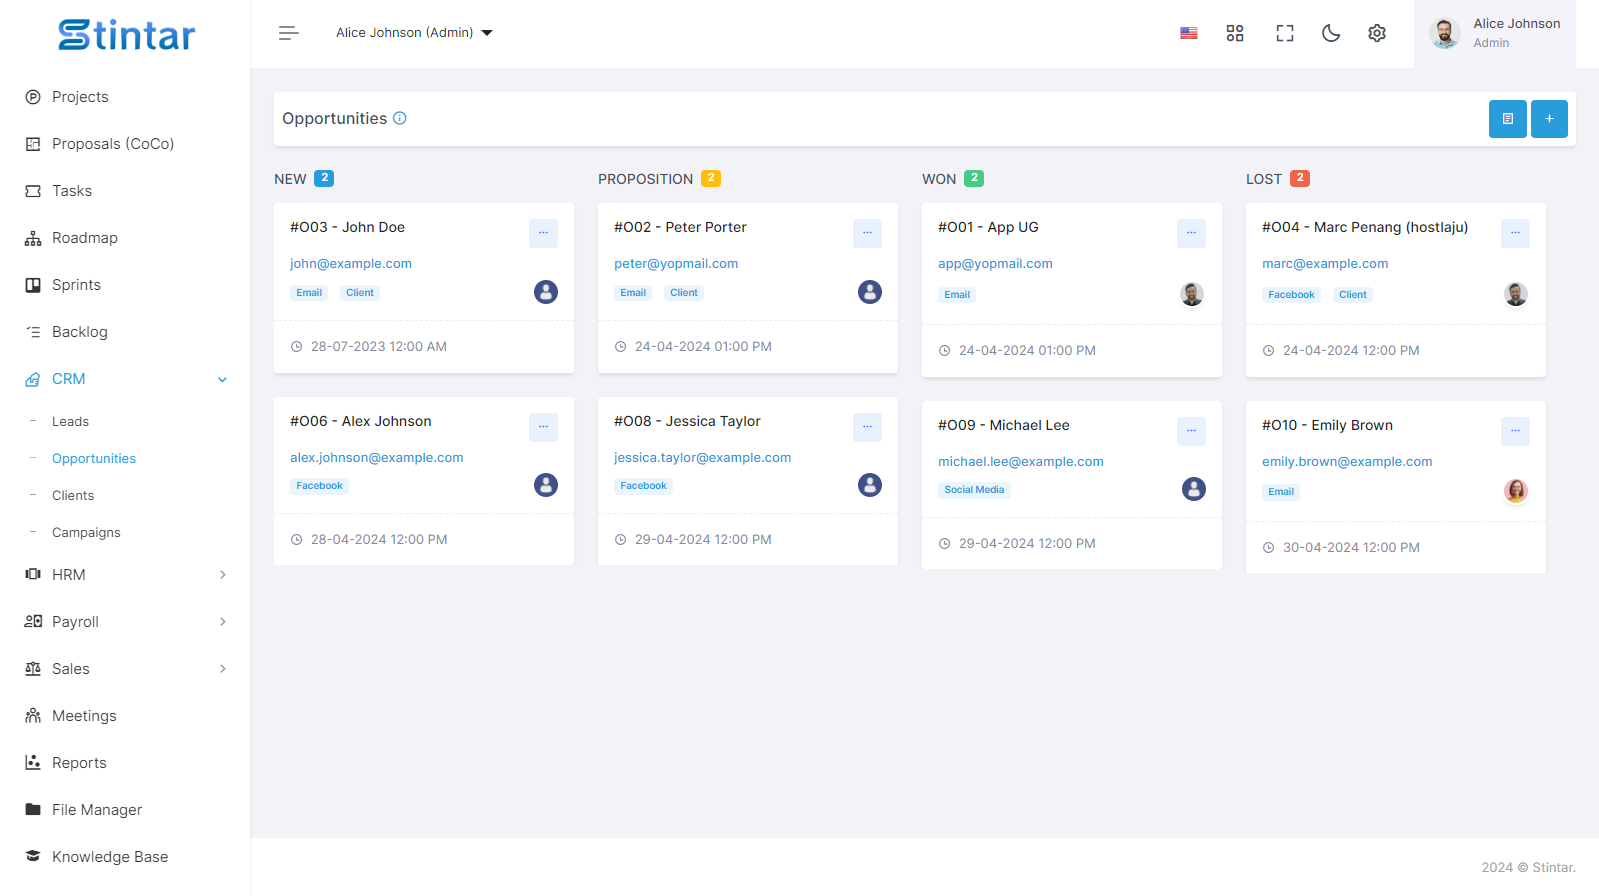This screenshot has height=896, width=1599.
Task: Expand the Payroll menu section
Action: (x=125, y=622)
